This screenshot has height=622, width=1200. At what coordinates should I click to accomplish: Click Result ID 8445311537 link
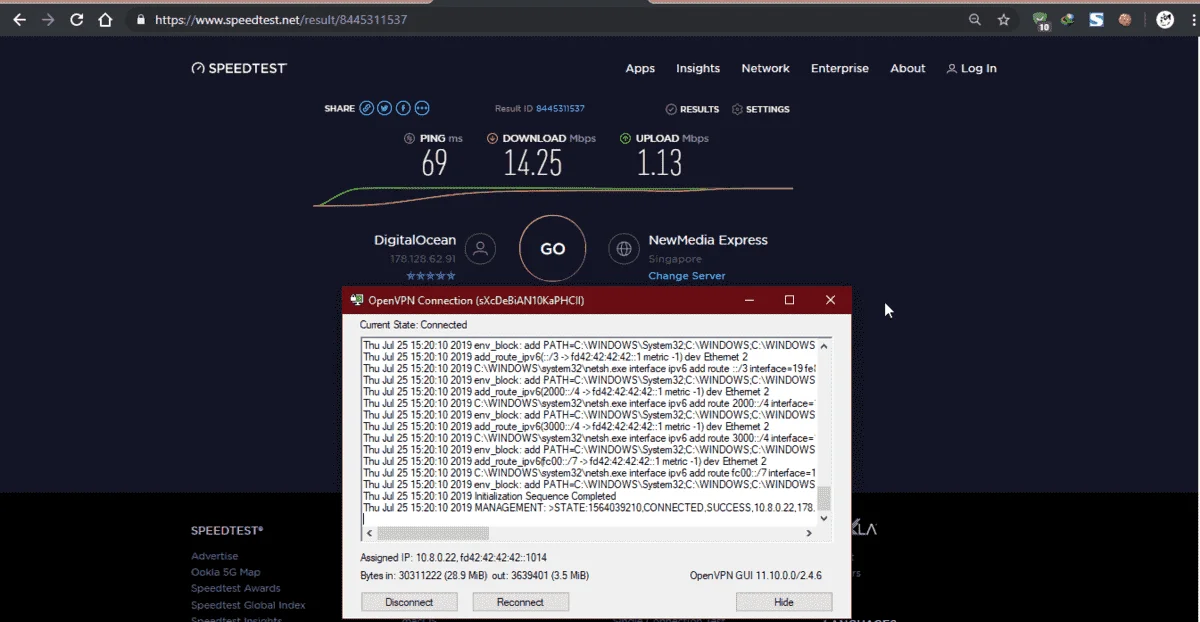(560, 109)
